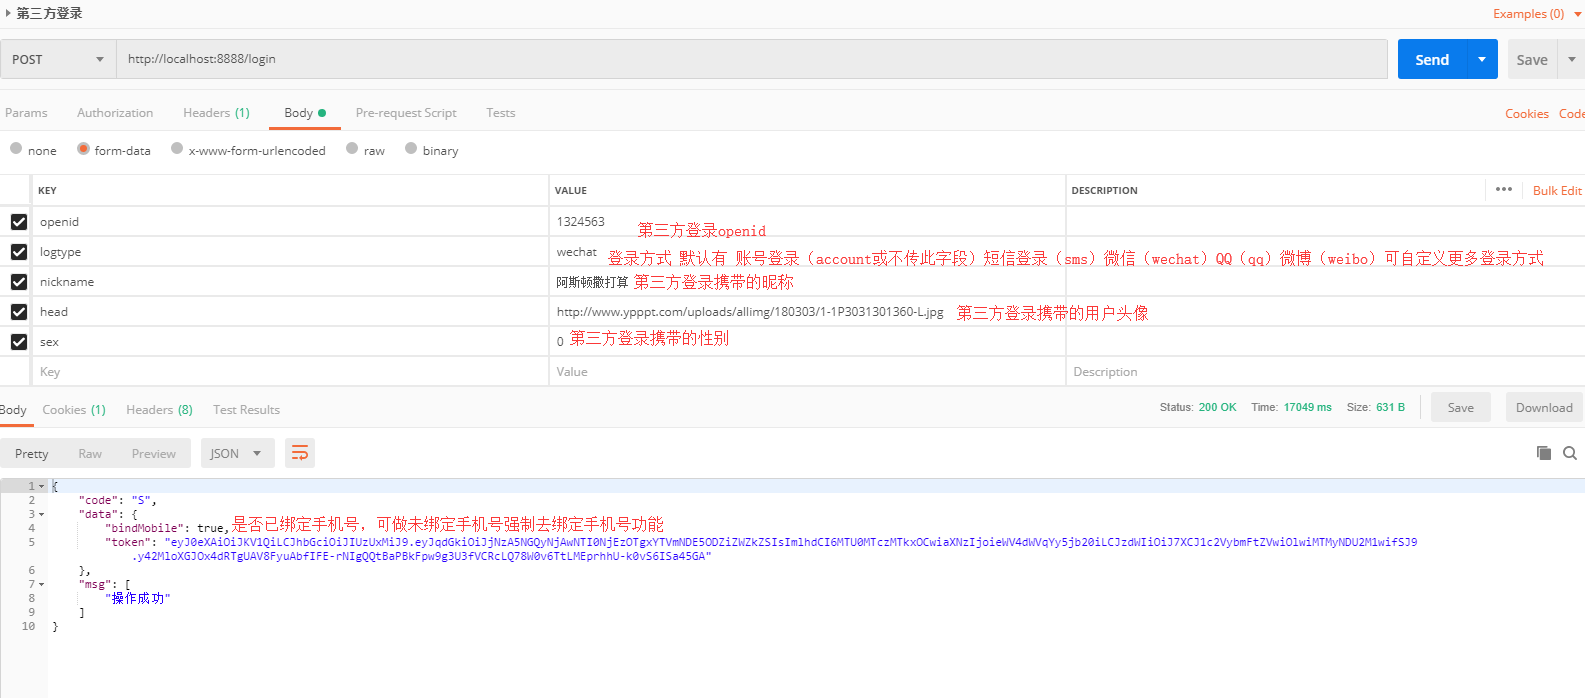Download the response with Download button
The height and width of the screenshot is (698, 1585).
[x=1543, y=407]
